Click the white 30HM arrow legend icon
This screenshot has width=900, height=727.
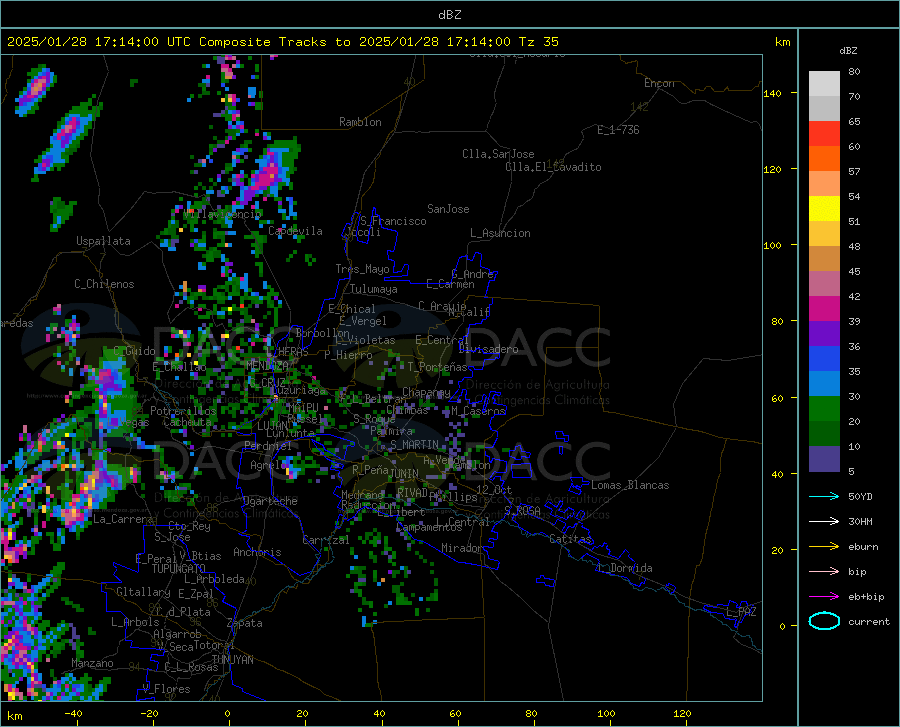[x=824, y=521]
